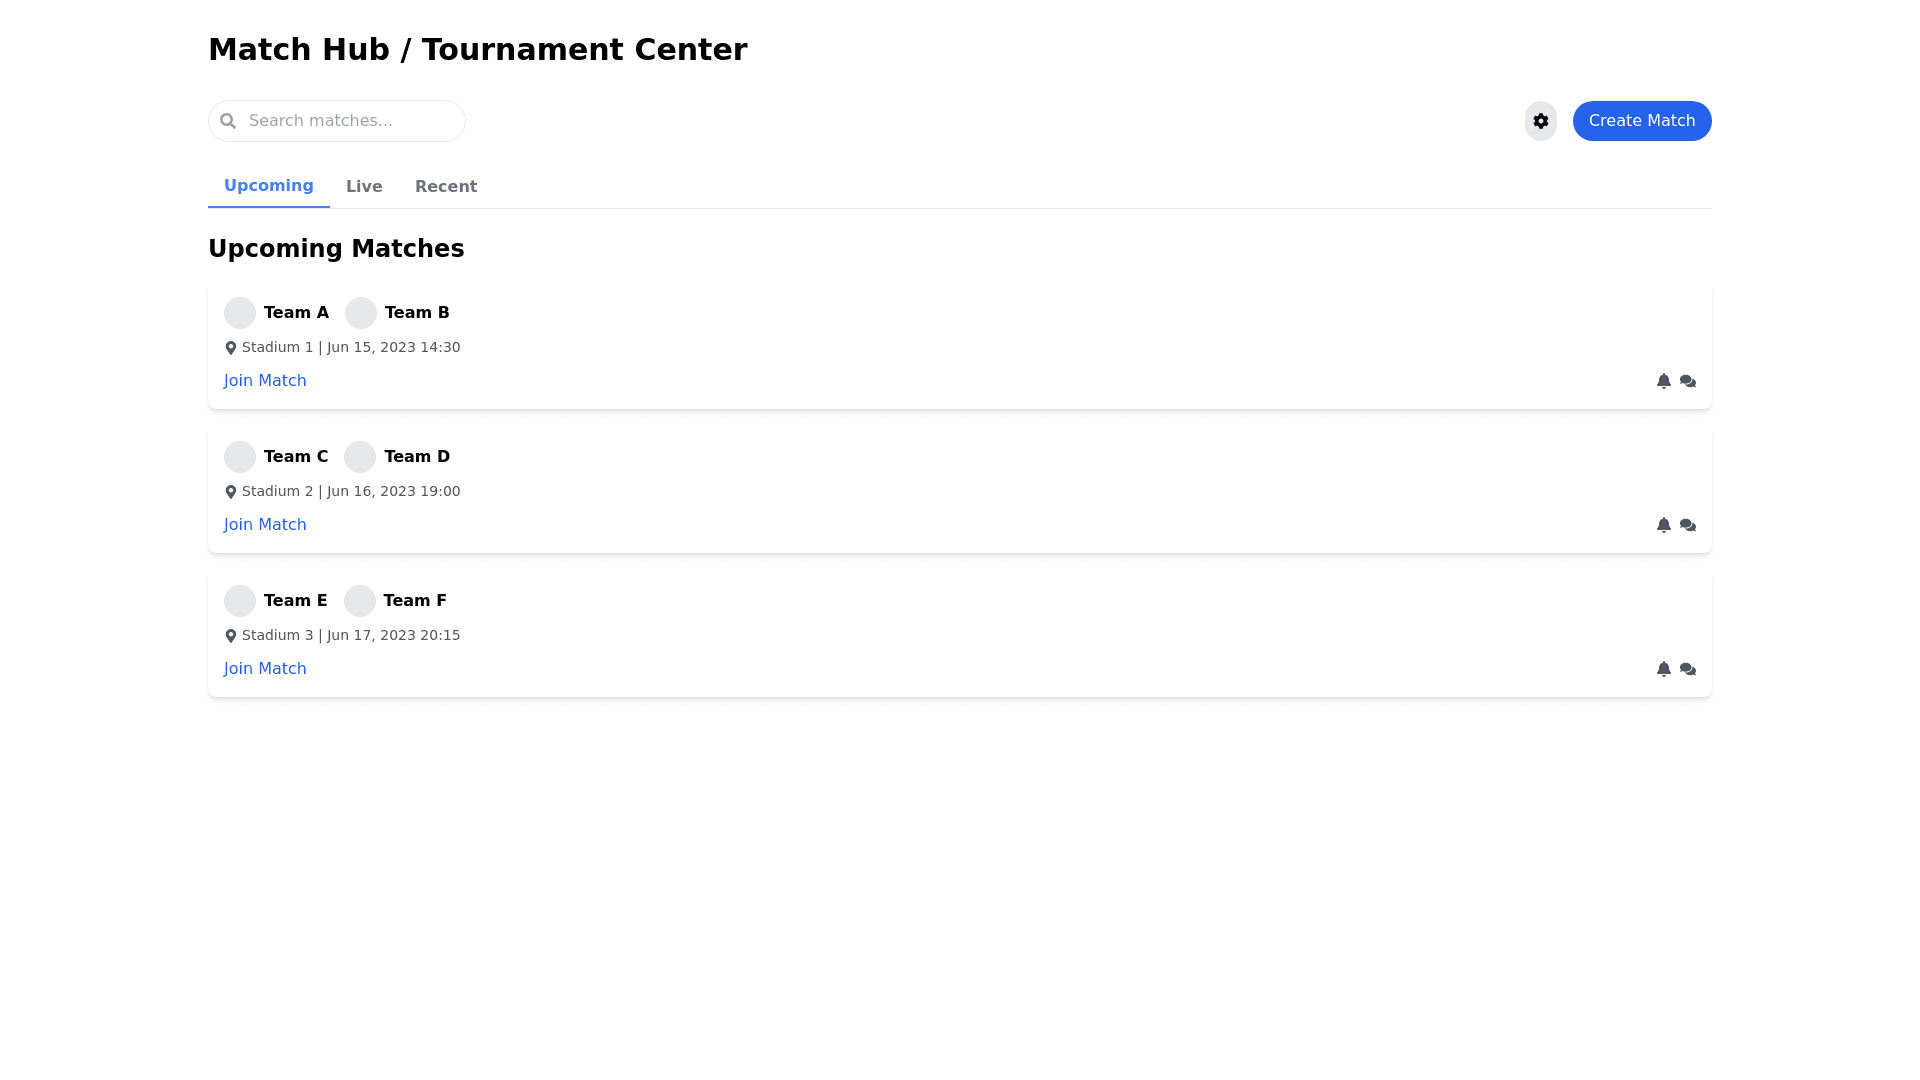This screenshot has width=1920, height=1080.
Task: Open chat bubbles for Team E match
Action: point(1688,669)
